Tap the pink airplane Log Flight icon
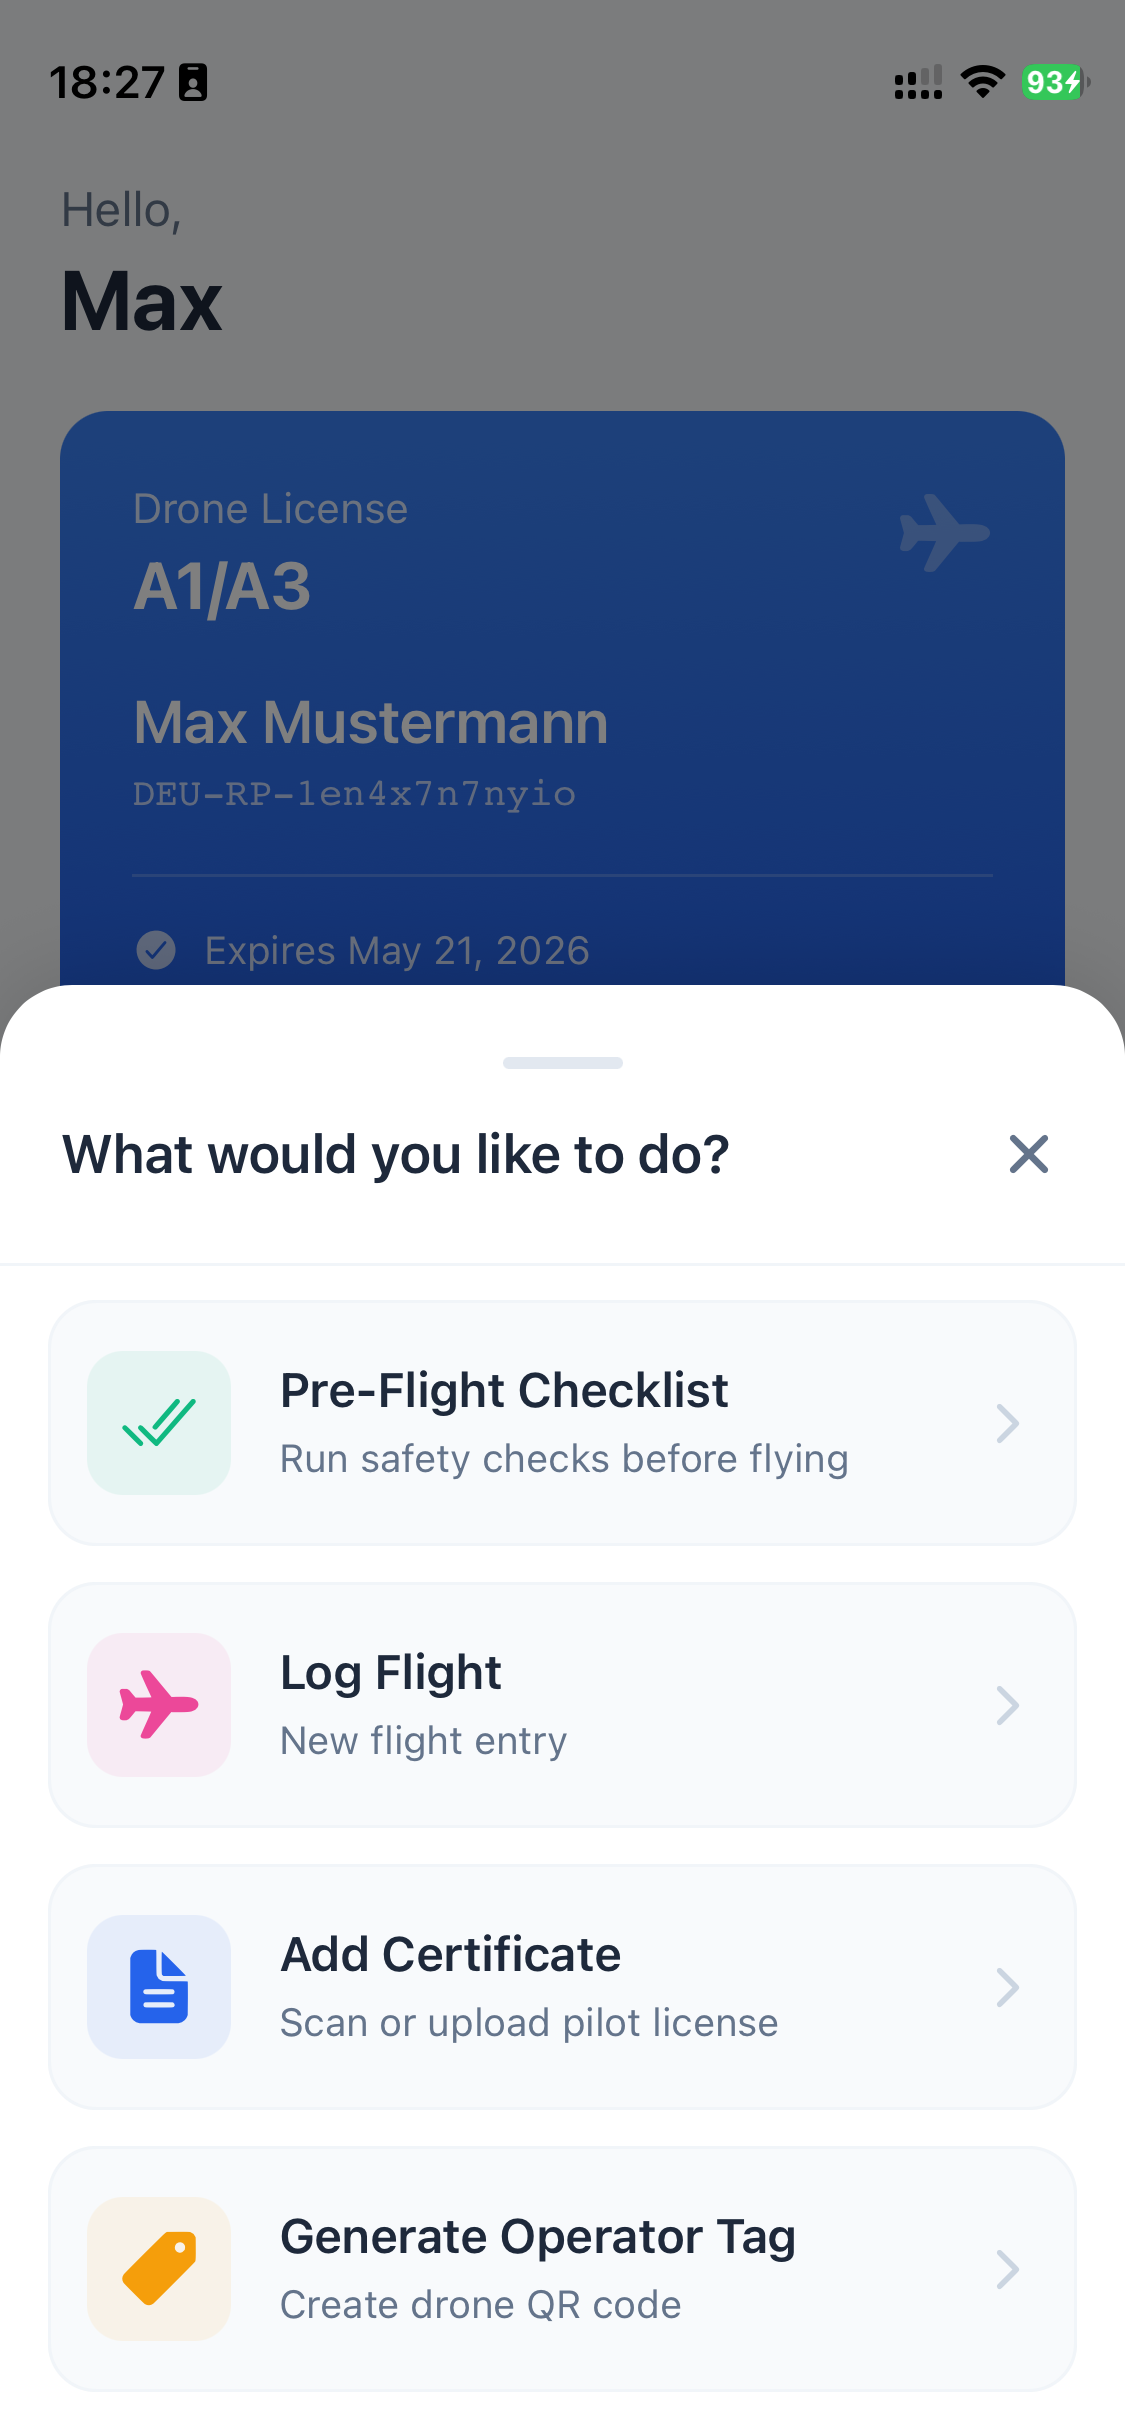Viewport: 1125px width, 2436px height. pos(159,1705)
